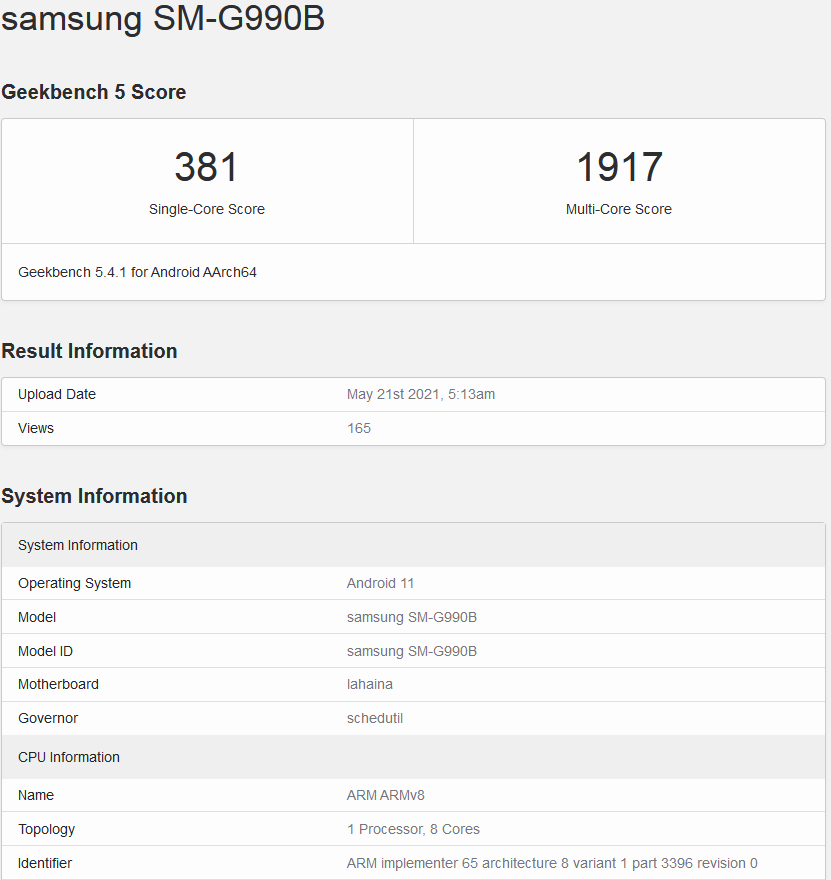
Task: Click the Views label
Action: (x=36, y=428)
